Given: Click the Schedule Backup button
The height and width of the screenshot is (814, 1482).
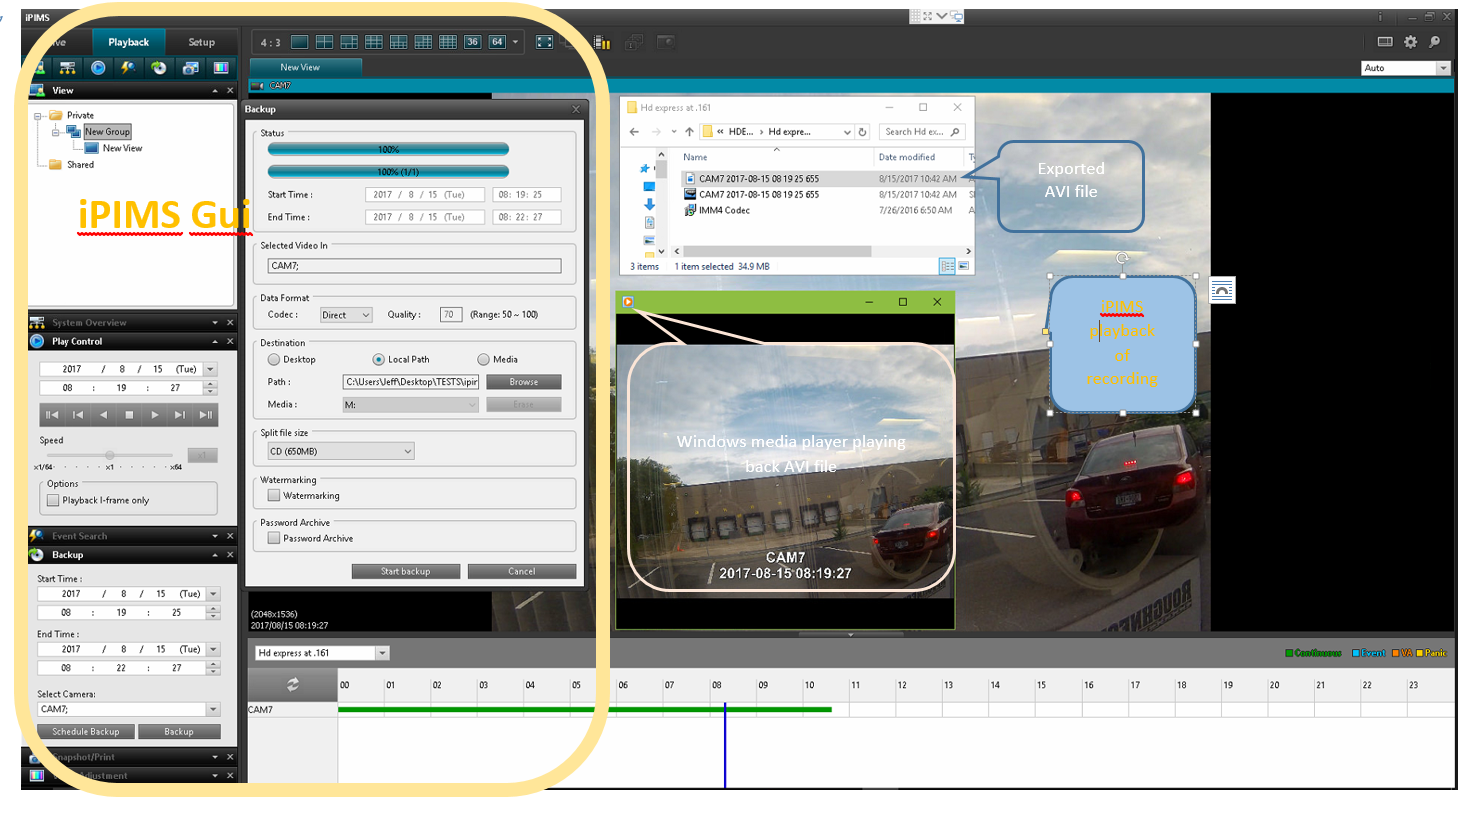Looking at the screenshot, I should pos(85,732).
